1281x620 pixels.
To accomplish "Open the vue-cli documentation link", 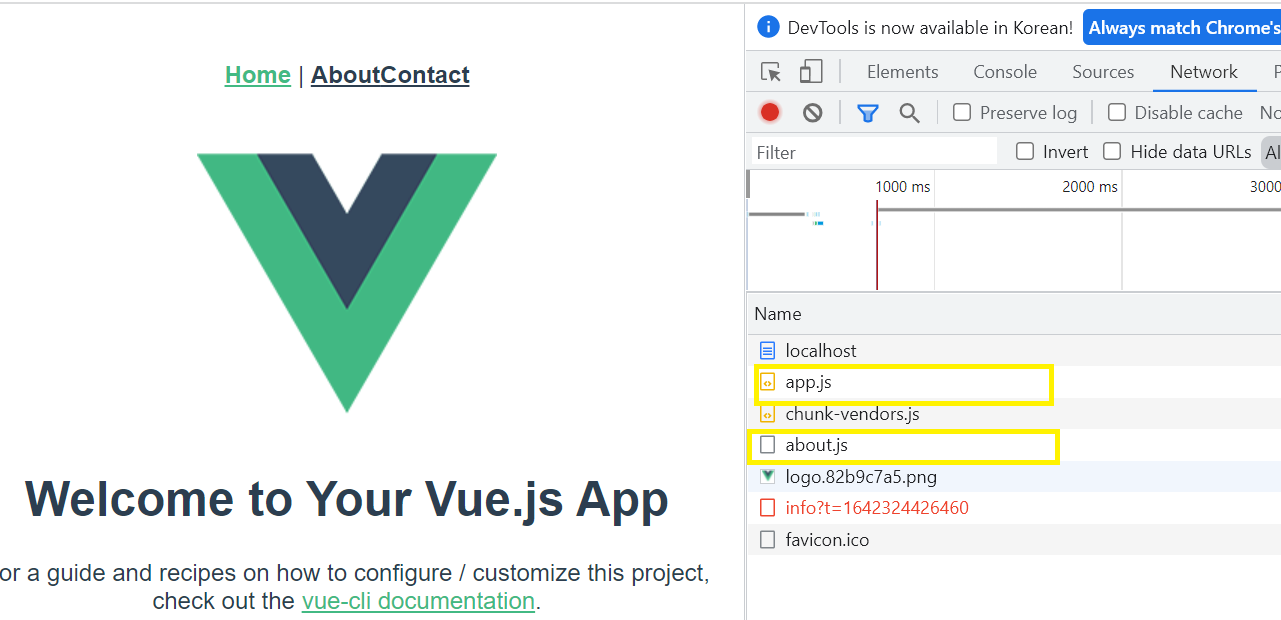I will (418, 601).
